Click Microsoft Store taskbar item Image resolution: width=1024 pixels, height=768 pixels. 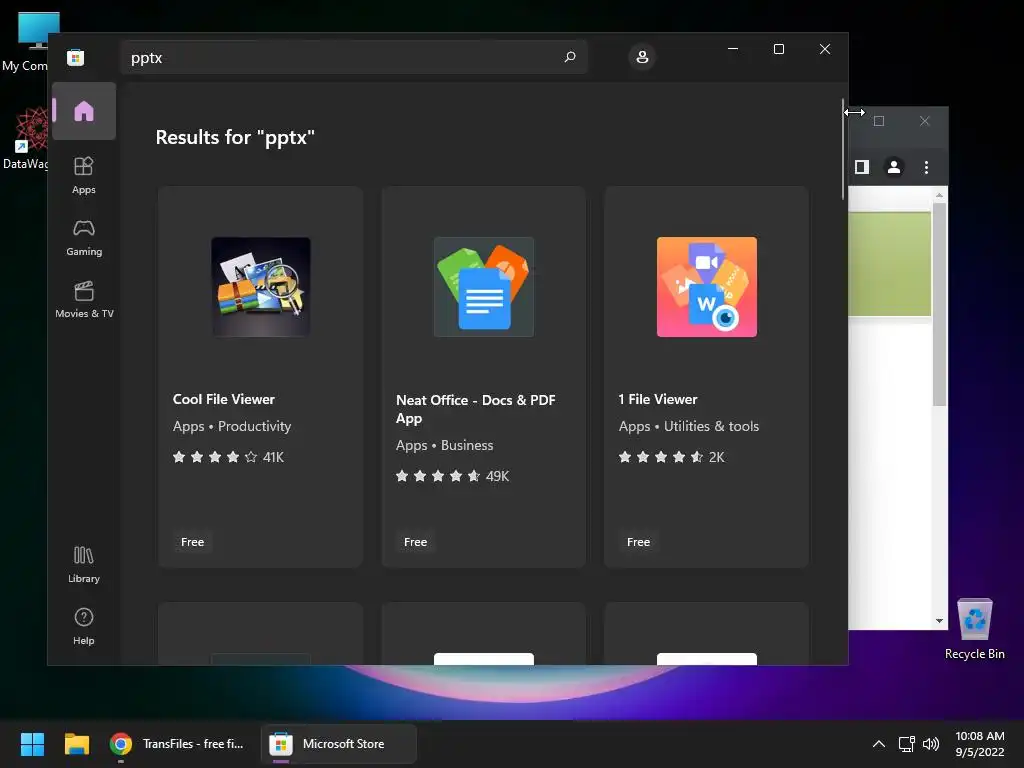tap(338, 744)
